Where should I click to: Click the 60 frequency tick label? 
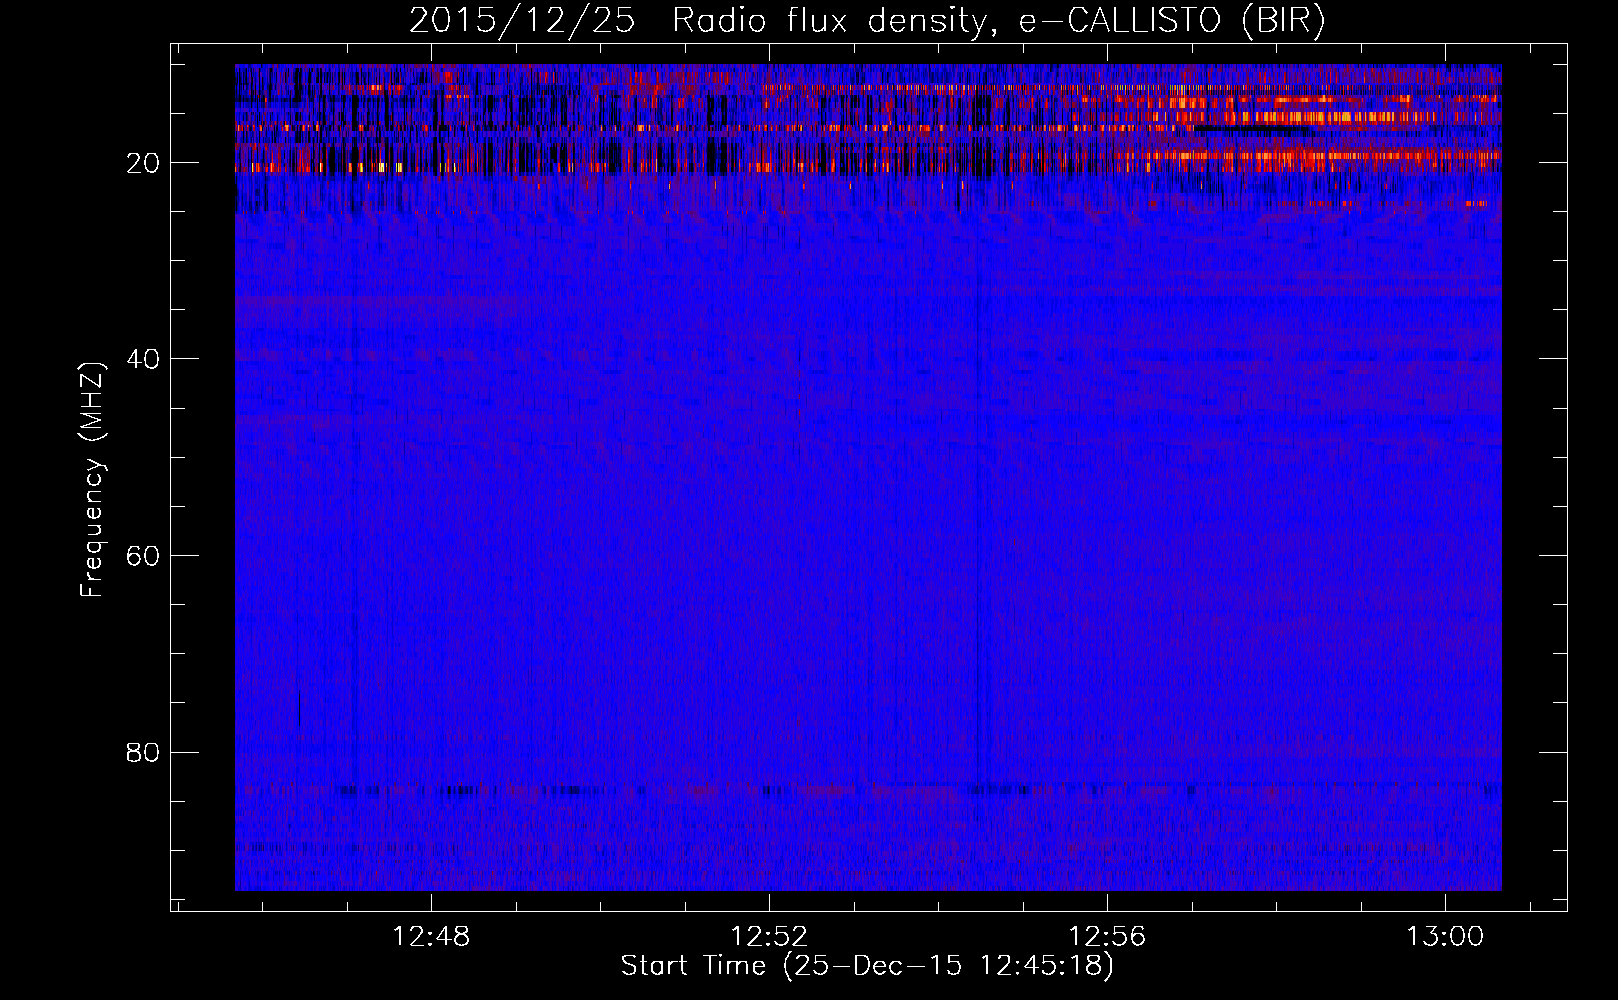point(143,556)
